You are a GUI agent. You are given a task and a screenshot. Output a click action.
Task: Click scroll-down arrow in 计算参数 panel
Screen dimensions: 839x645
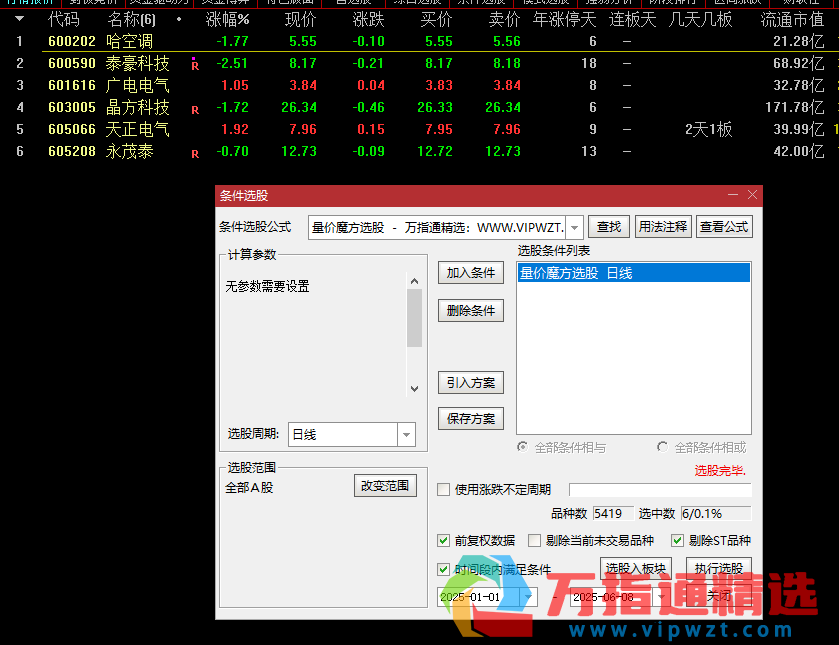pos(415,388)
